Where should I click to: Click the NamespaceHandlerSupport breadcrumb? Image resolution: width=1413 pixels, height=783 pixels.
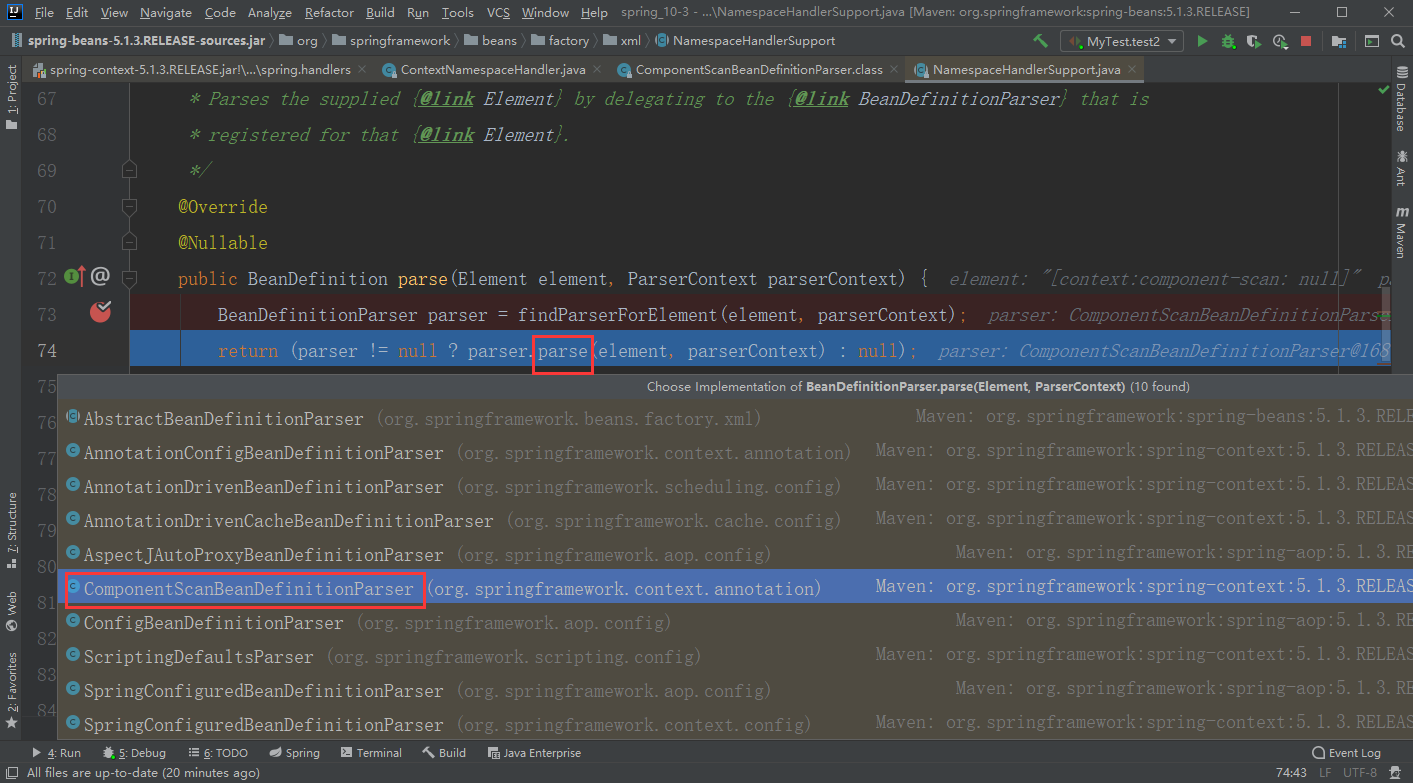tap(745, 41)
